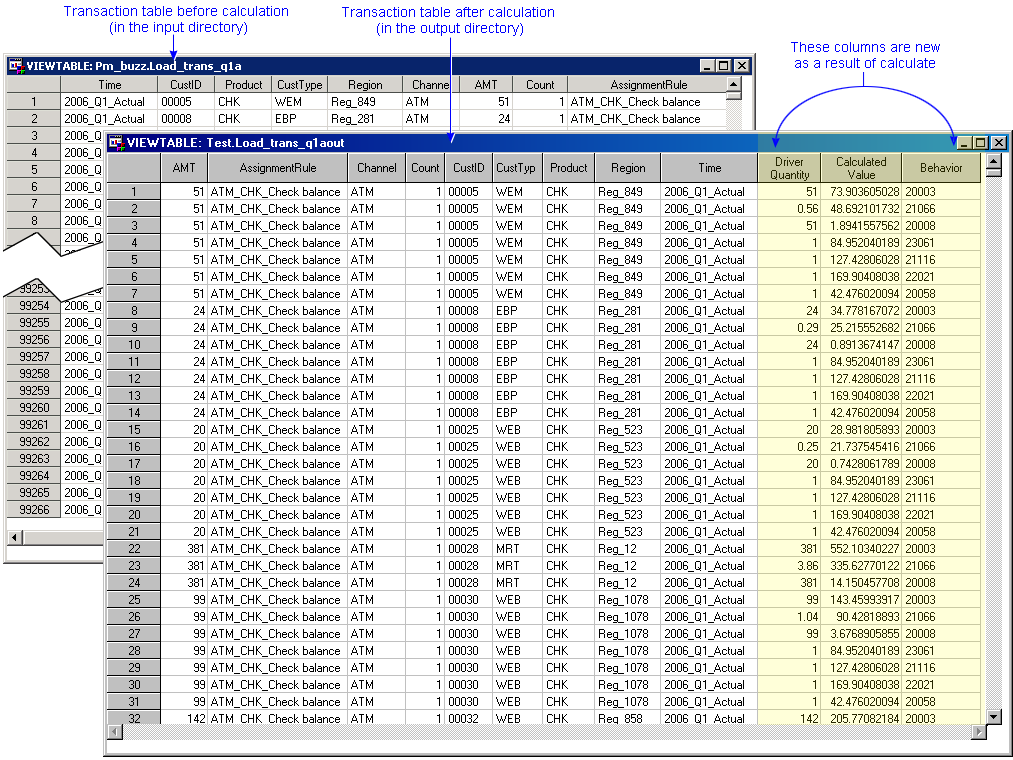
Task: Close the Pm_buzz.Load_trans_q1a window
Action: tap(741, 66)
